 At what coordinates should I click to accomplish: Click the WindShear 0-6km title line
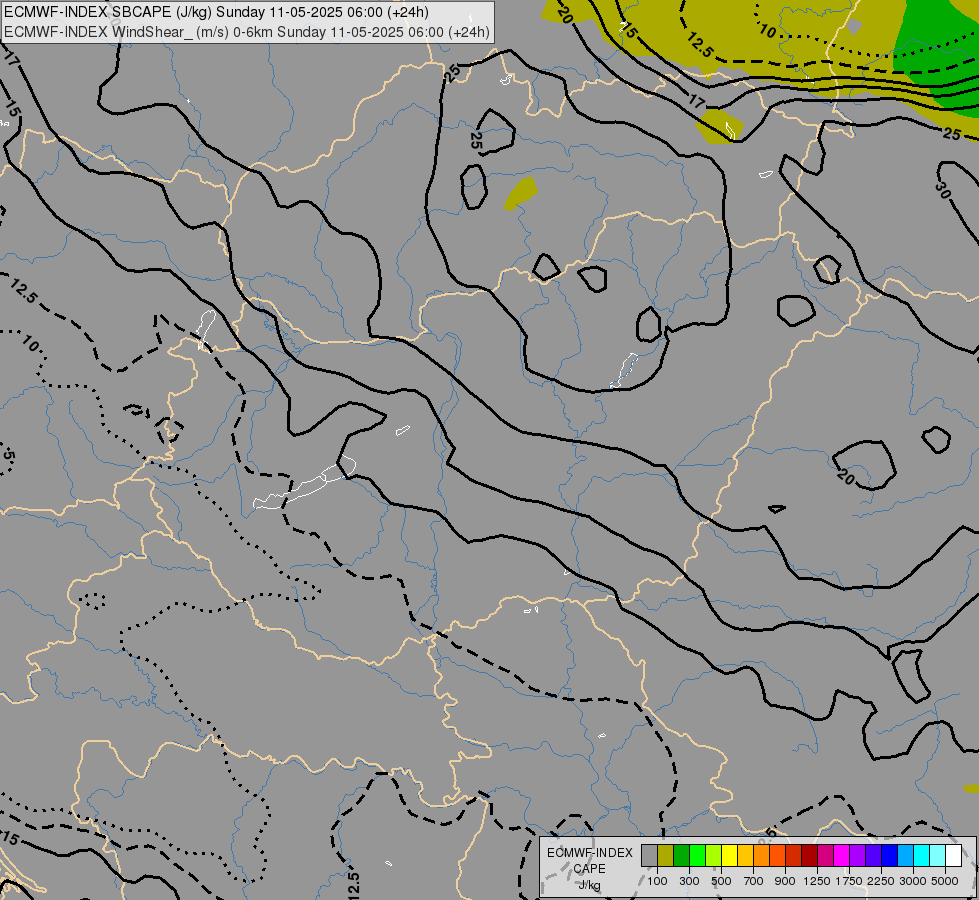pos(247,32)
